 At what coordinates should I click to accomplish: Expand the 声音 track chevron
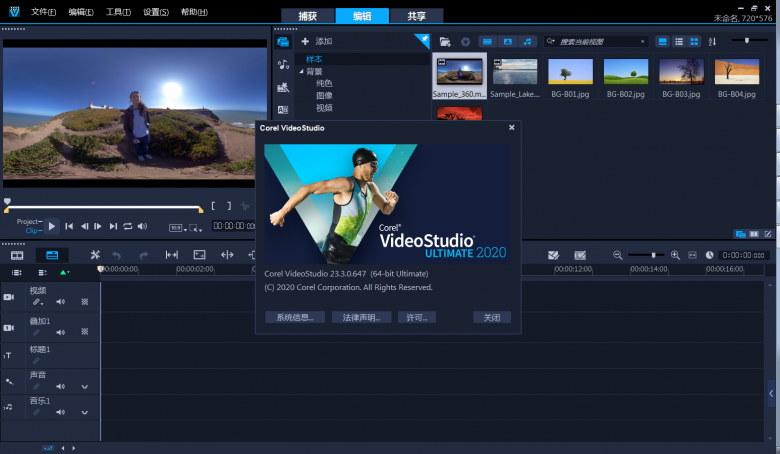85,387
